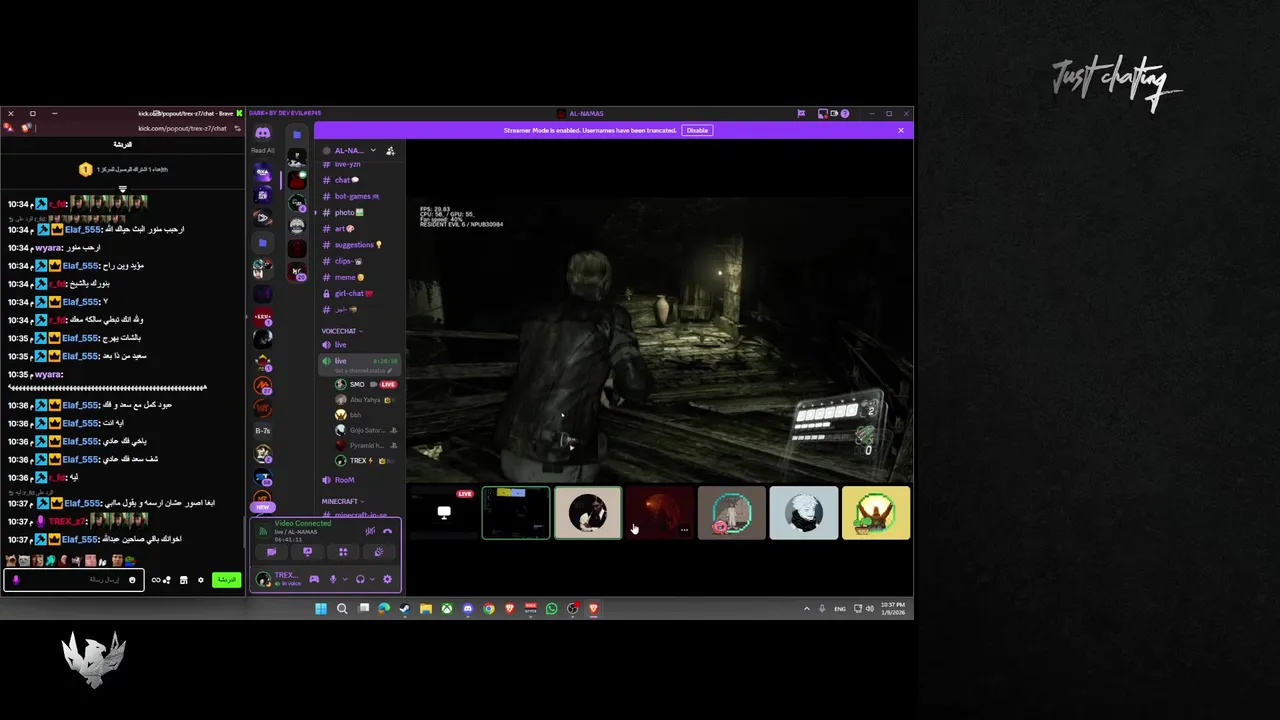The image size is (1280, 720).
Task: Open the B-7s server in sidebar
Action: tap(263, 431)
